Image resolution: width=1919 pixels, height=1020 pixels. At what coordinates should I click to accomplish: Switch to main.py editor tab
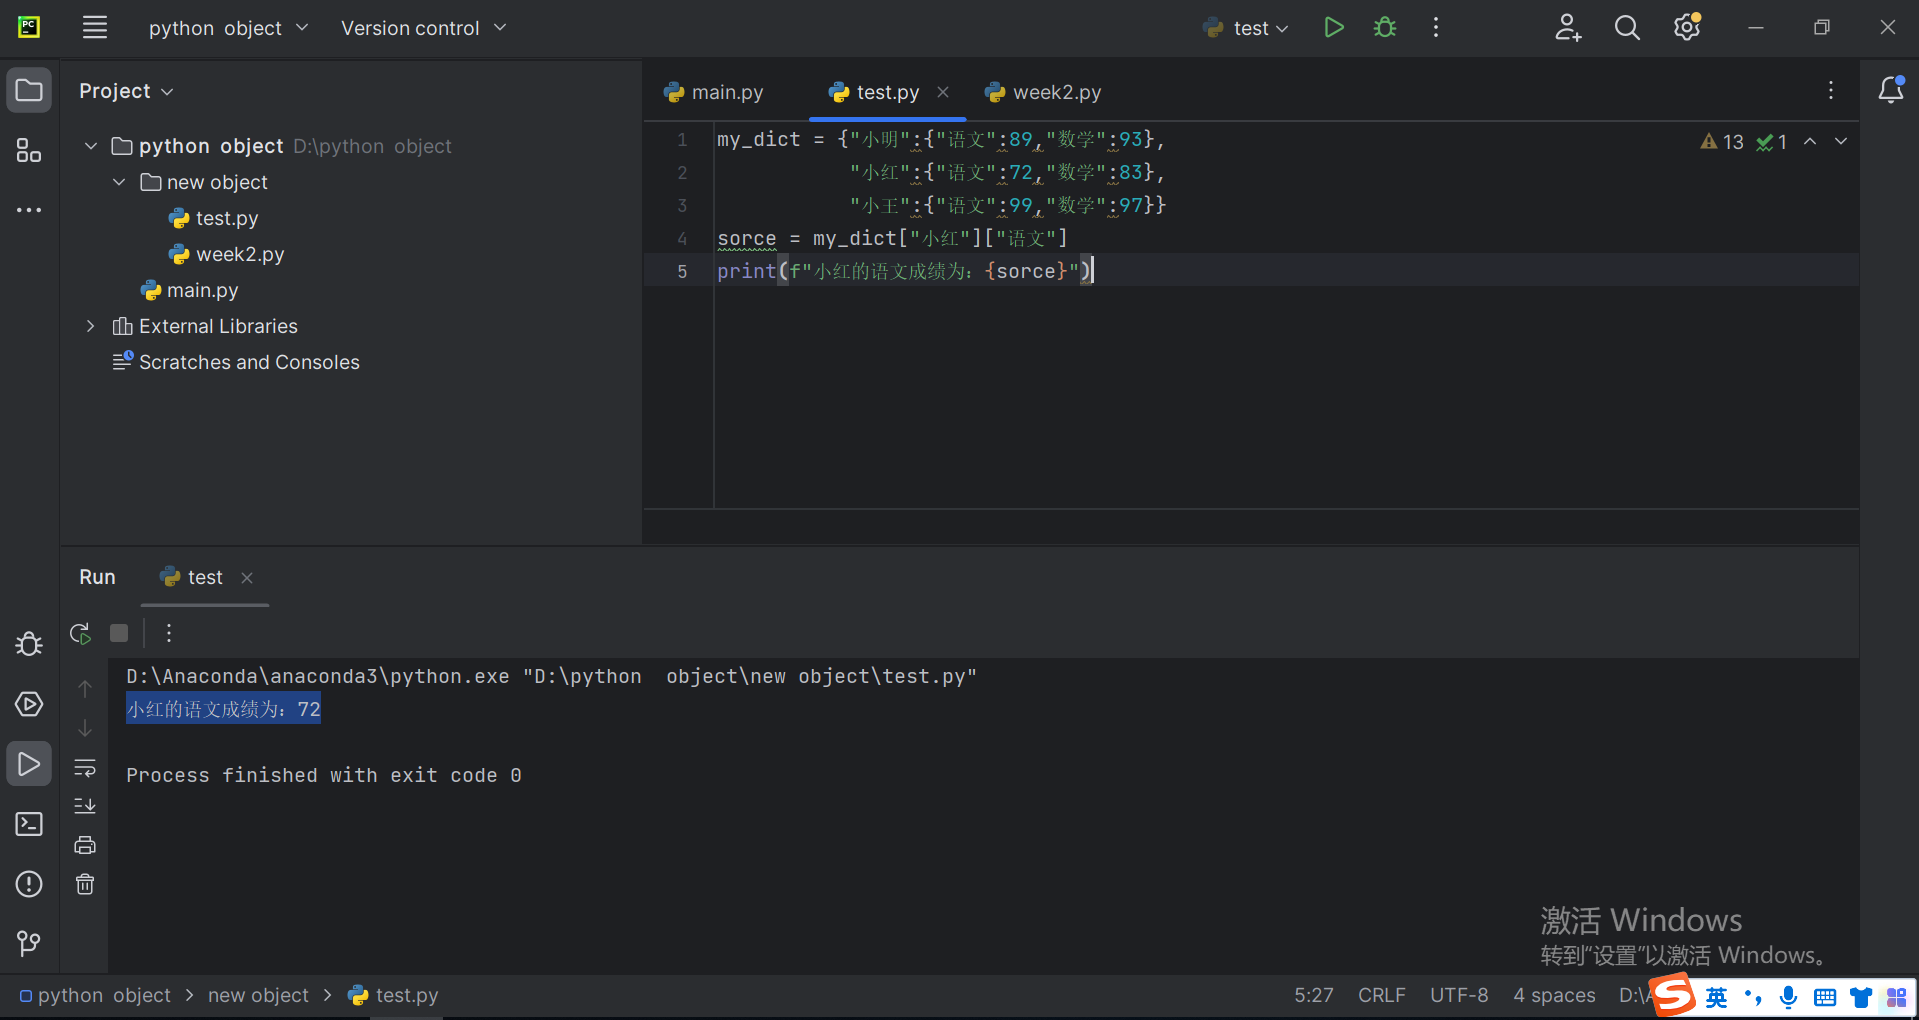pos(713,92)
